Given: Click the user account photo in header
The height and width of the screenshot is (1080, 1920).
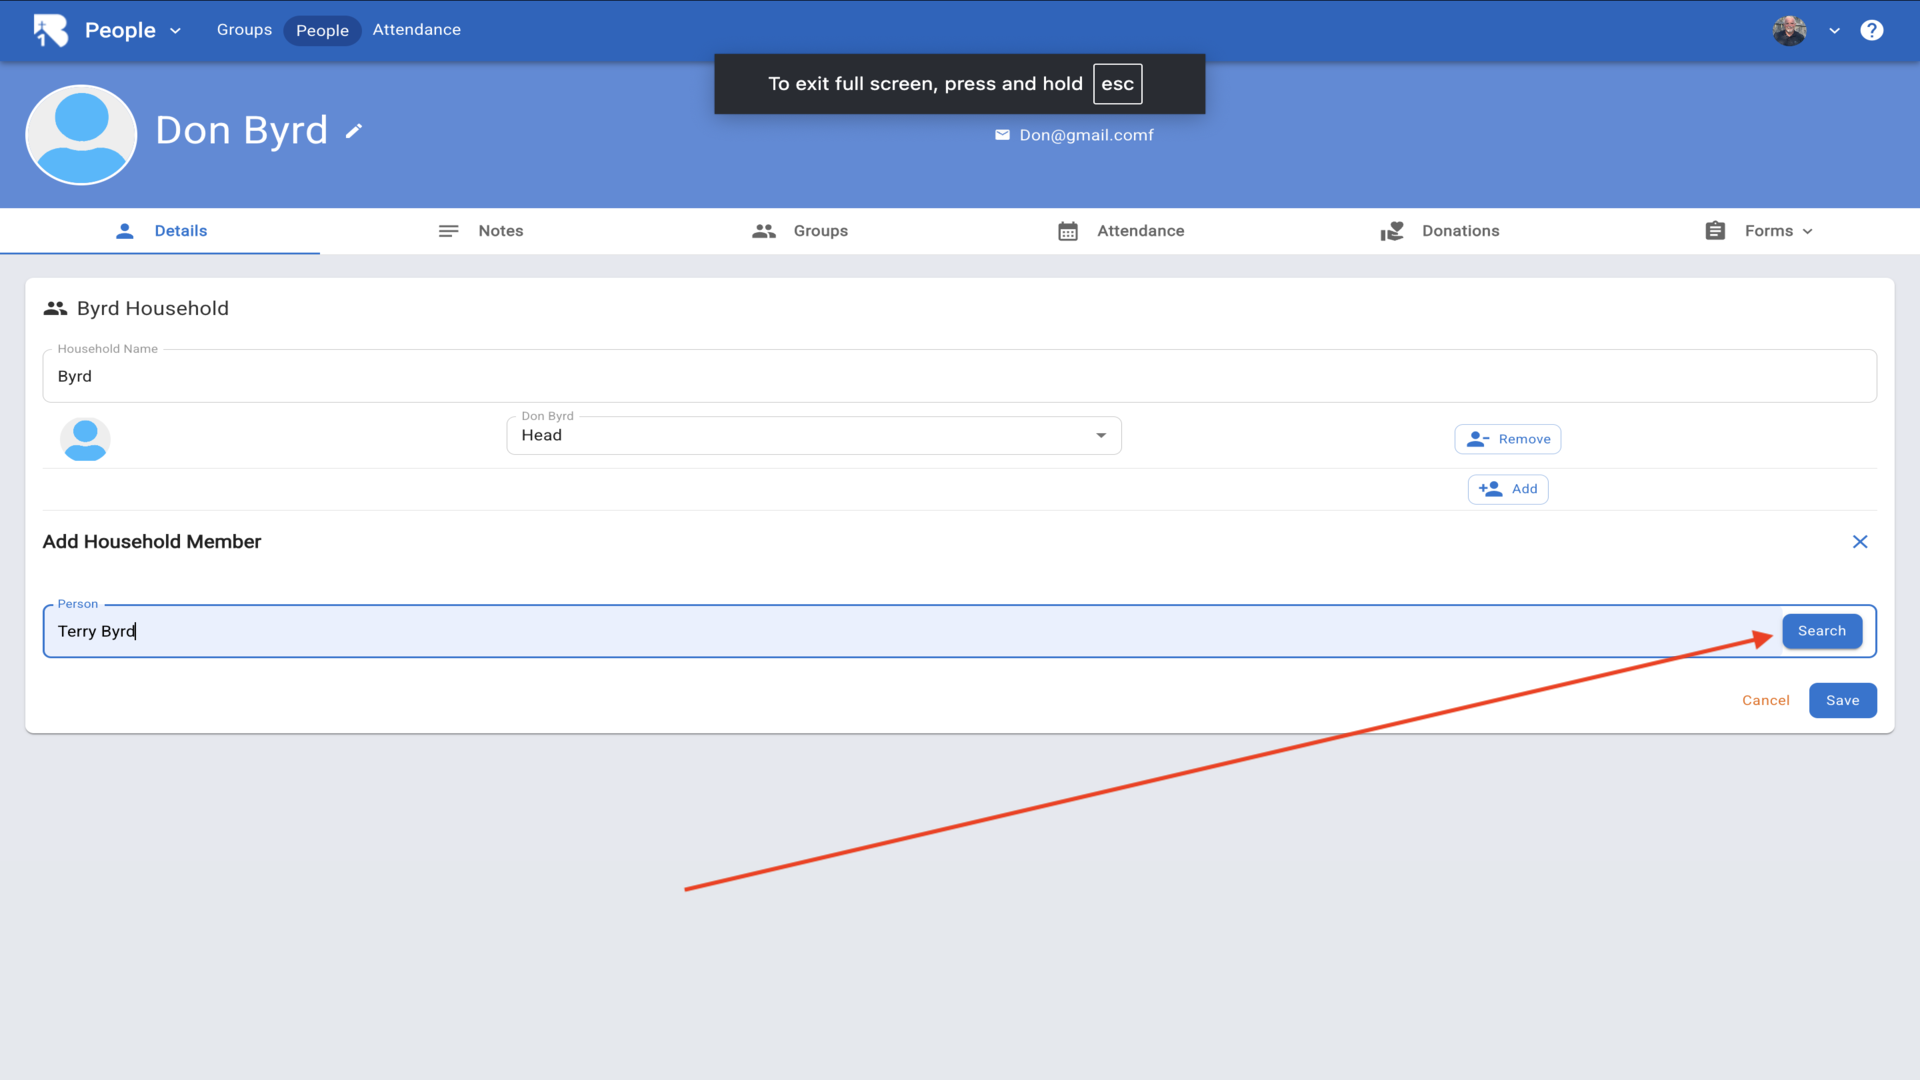Looking at the screenshot, I should pyautogui.click(x=1789, y=30).
